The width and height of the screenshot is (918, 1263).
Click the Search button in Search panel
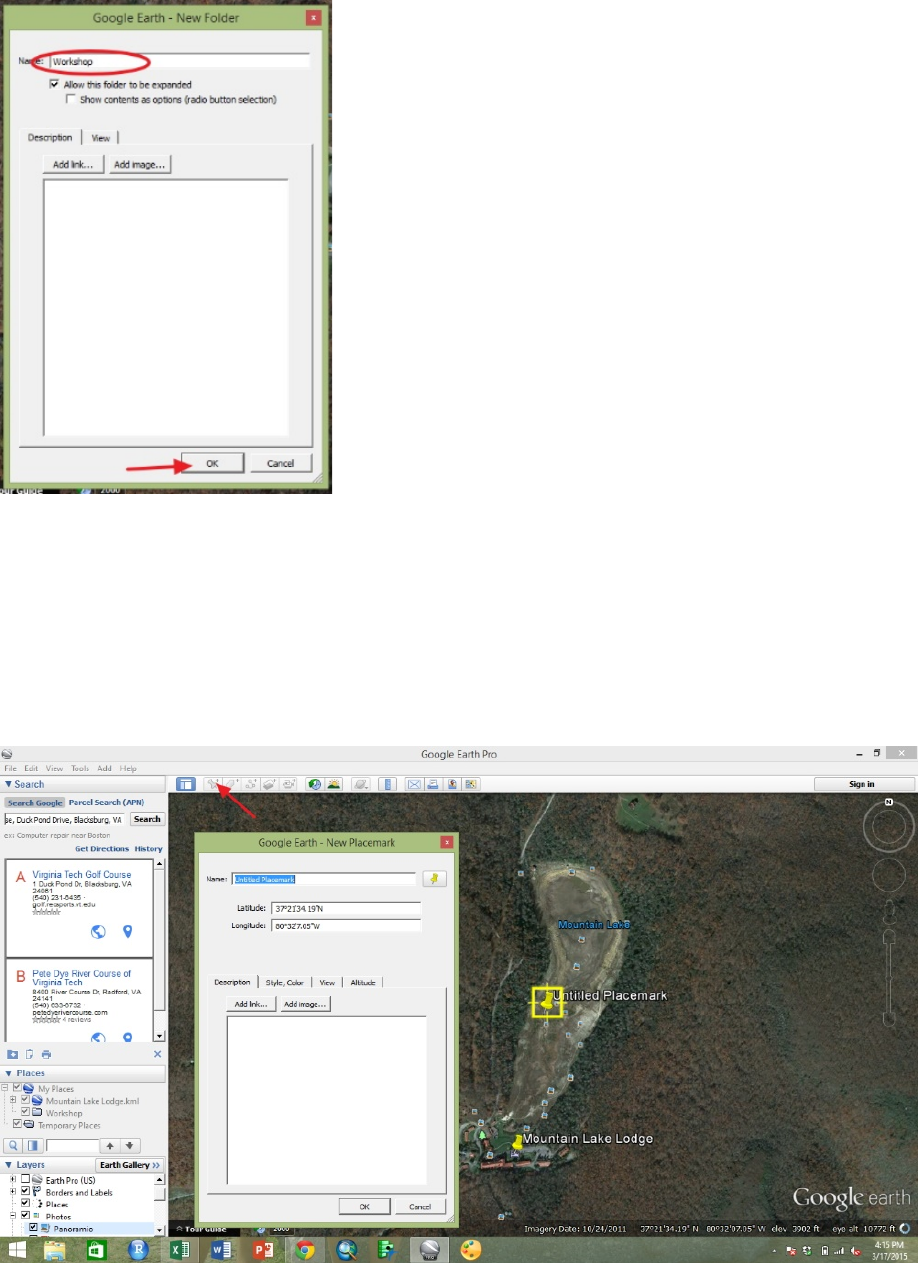click(147, 819)
